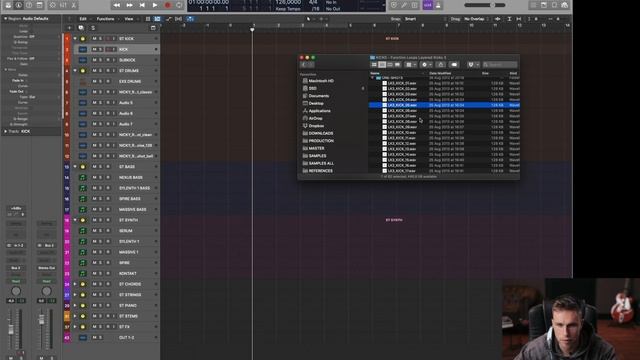This screenshot has height=360, width=640.
Task: Toggle the Cycle button in transport
Action: [179, 5]
